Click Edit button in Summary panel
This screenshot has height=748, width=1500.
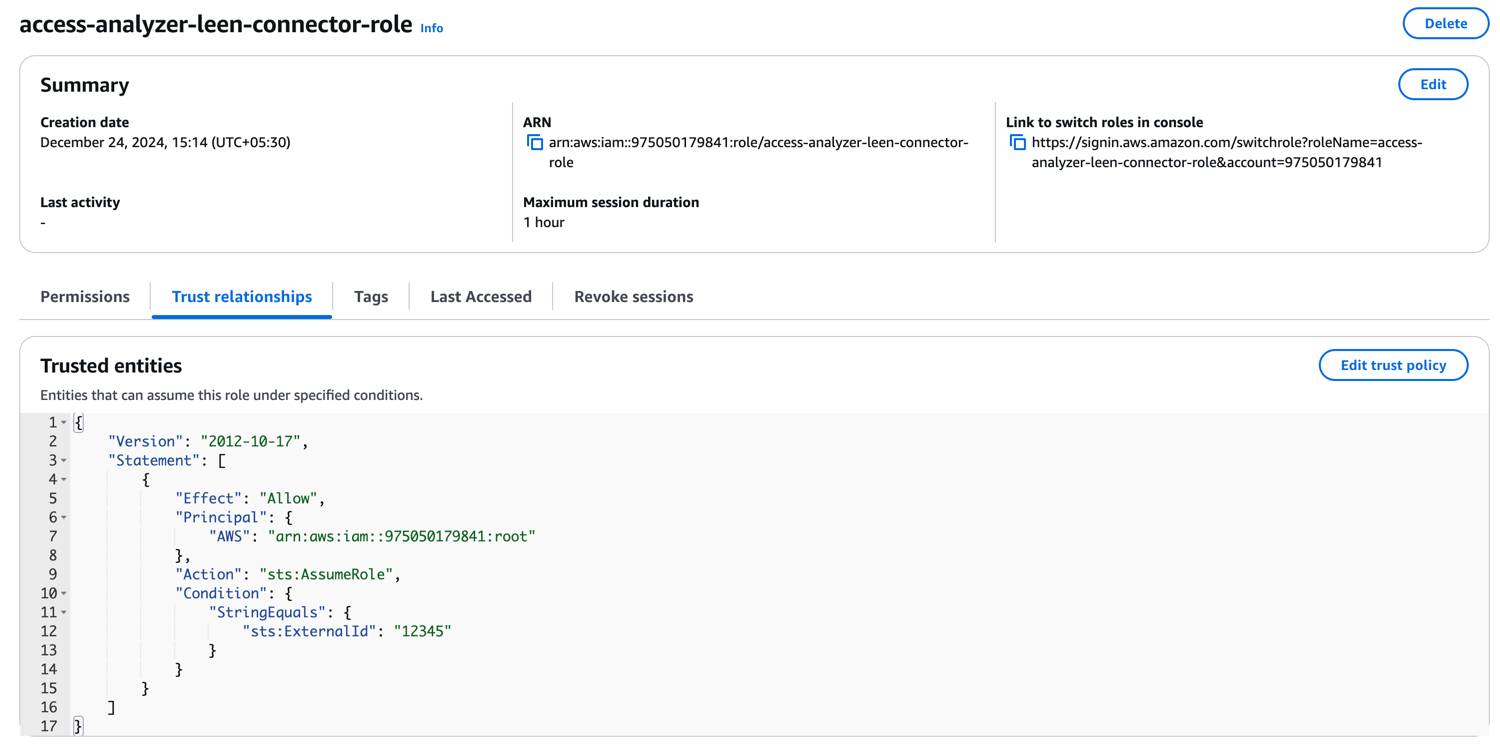(1433, 84)
